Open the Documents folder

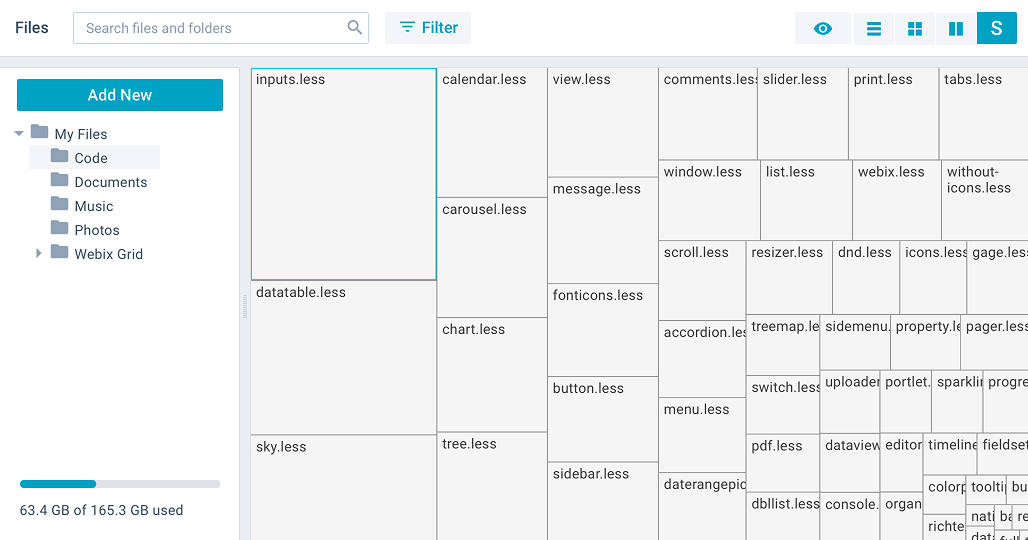click(x=110, y=182)
